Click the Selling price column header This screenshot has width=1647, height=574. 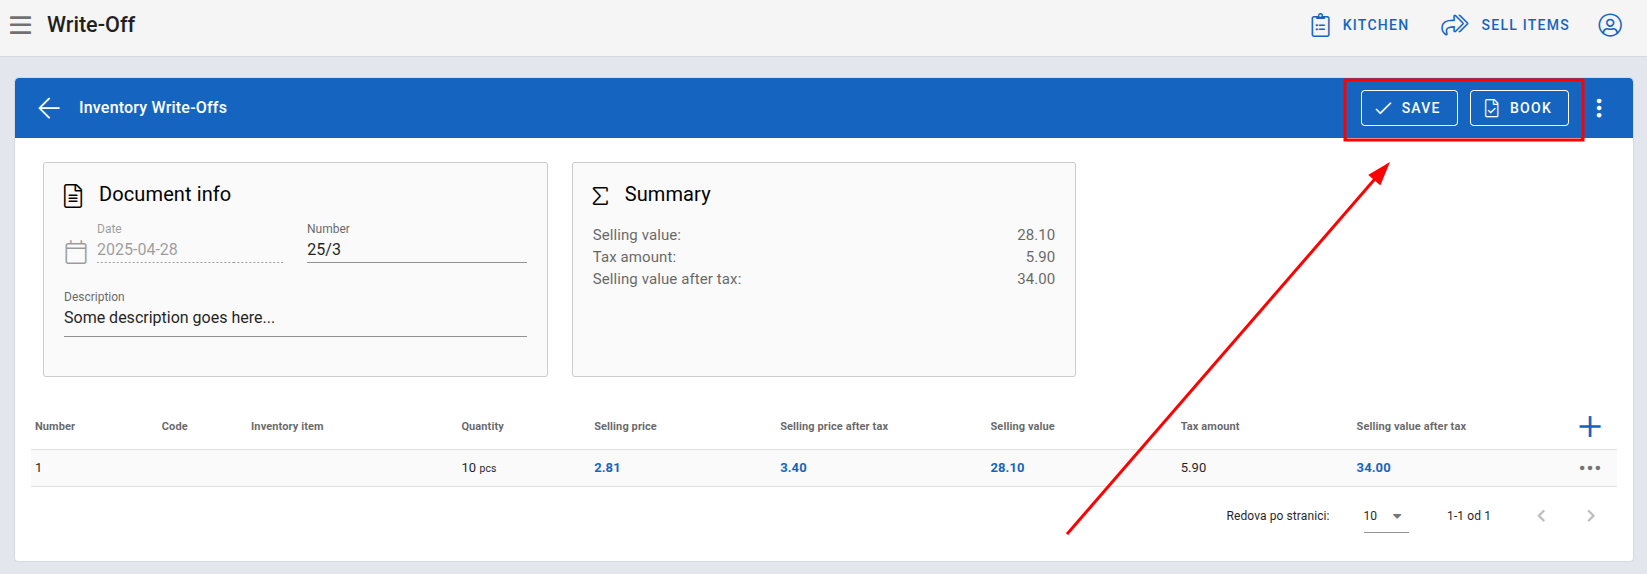pyautogui.click(x=625, y=426)
